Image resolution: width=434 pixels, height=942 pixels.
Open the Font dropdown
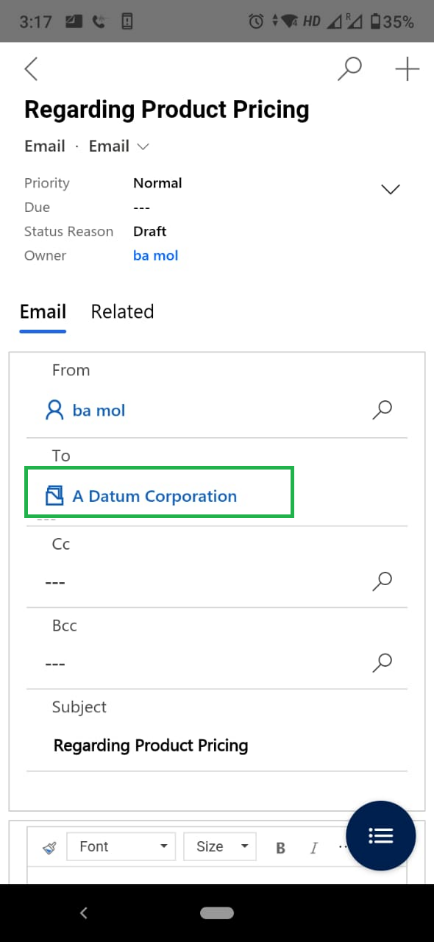coord(121,847)
